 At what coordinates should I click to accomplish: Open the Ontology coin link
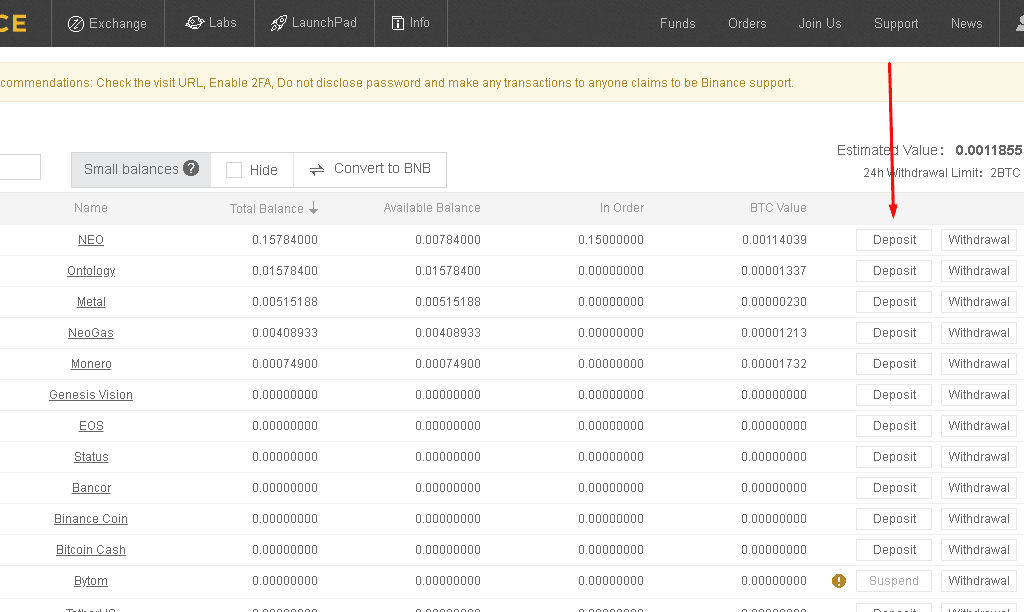pyautogui.click(x=91, y=271)
